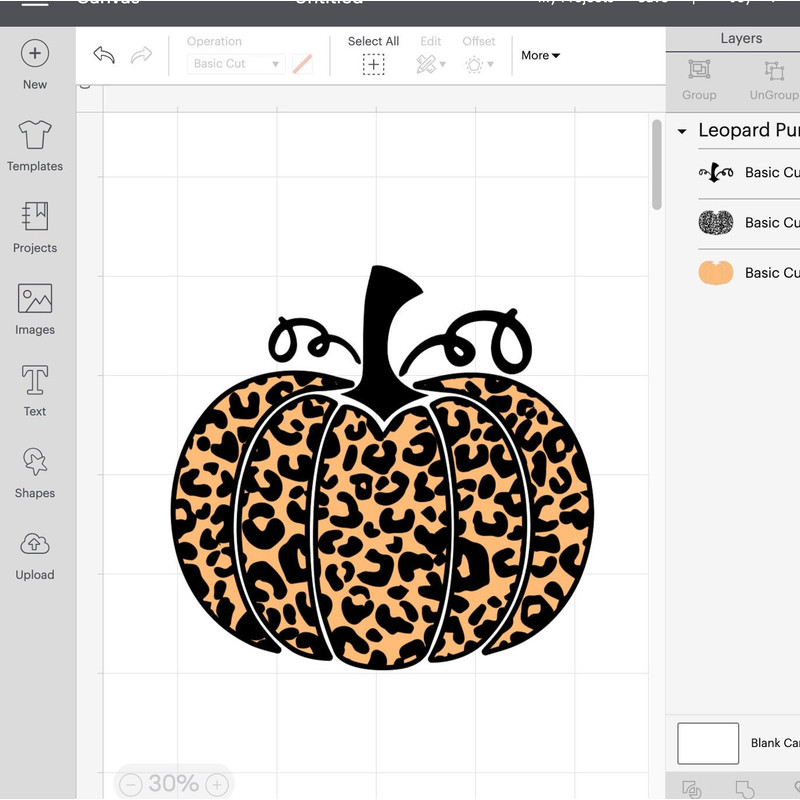Click the Upload icon
Viewport: 800px width, 800px height.
pyautogui.click(x=35, y=552)
